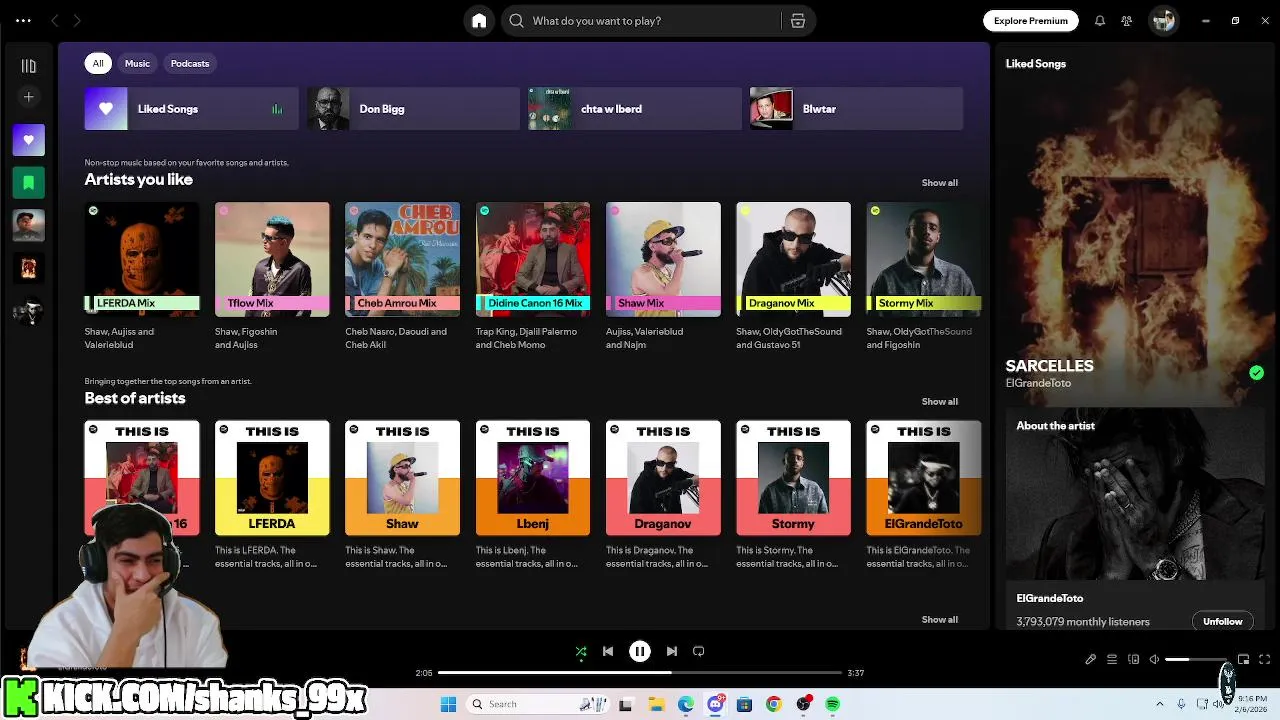Screen dimensions: 1280x720
Task: Open the Queue icon
Action: point(1112,660)
